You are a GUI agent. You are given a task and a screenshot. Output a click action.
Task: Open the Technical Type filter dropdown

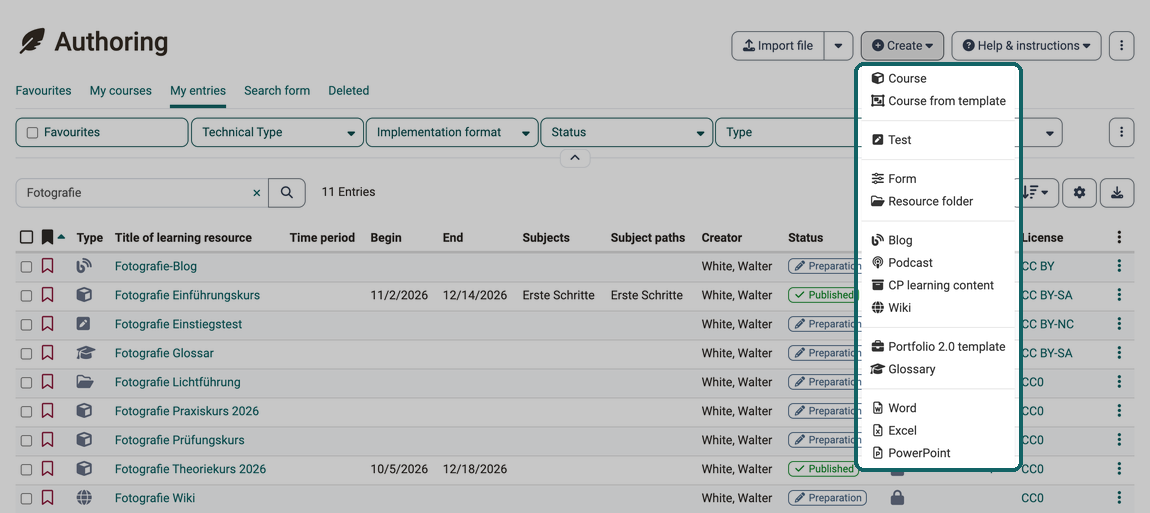click(277, 133)
